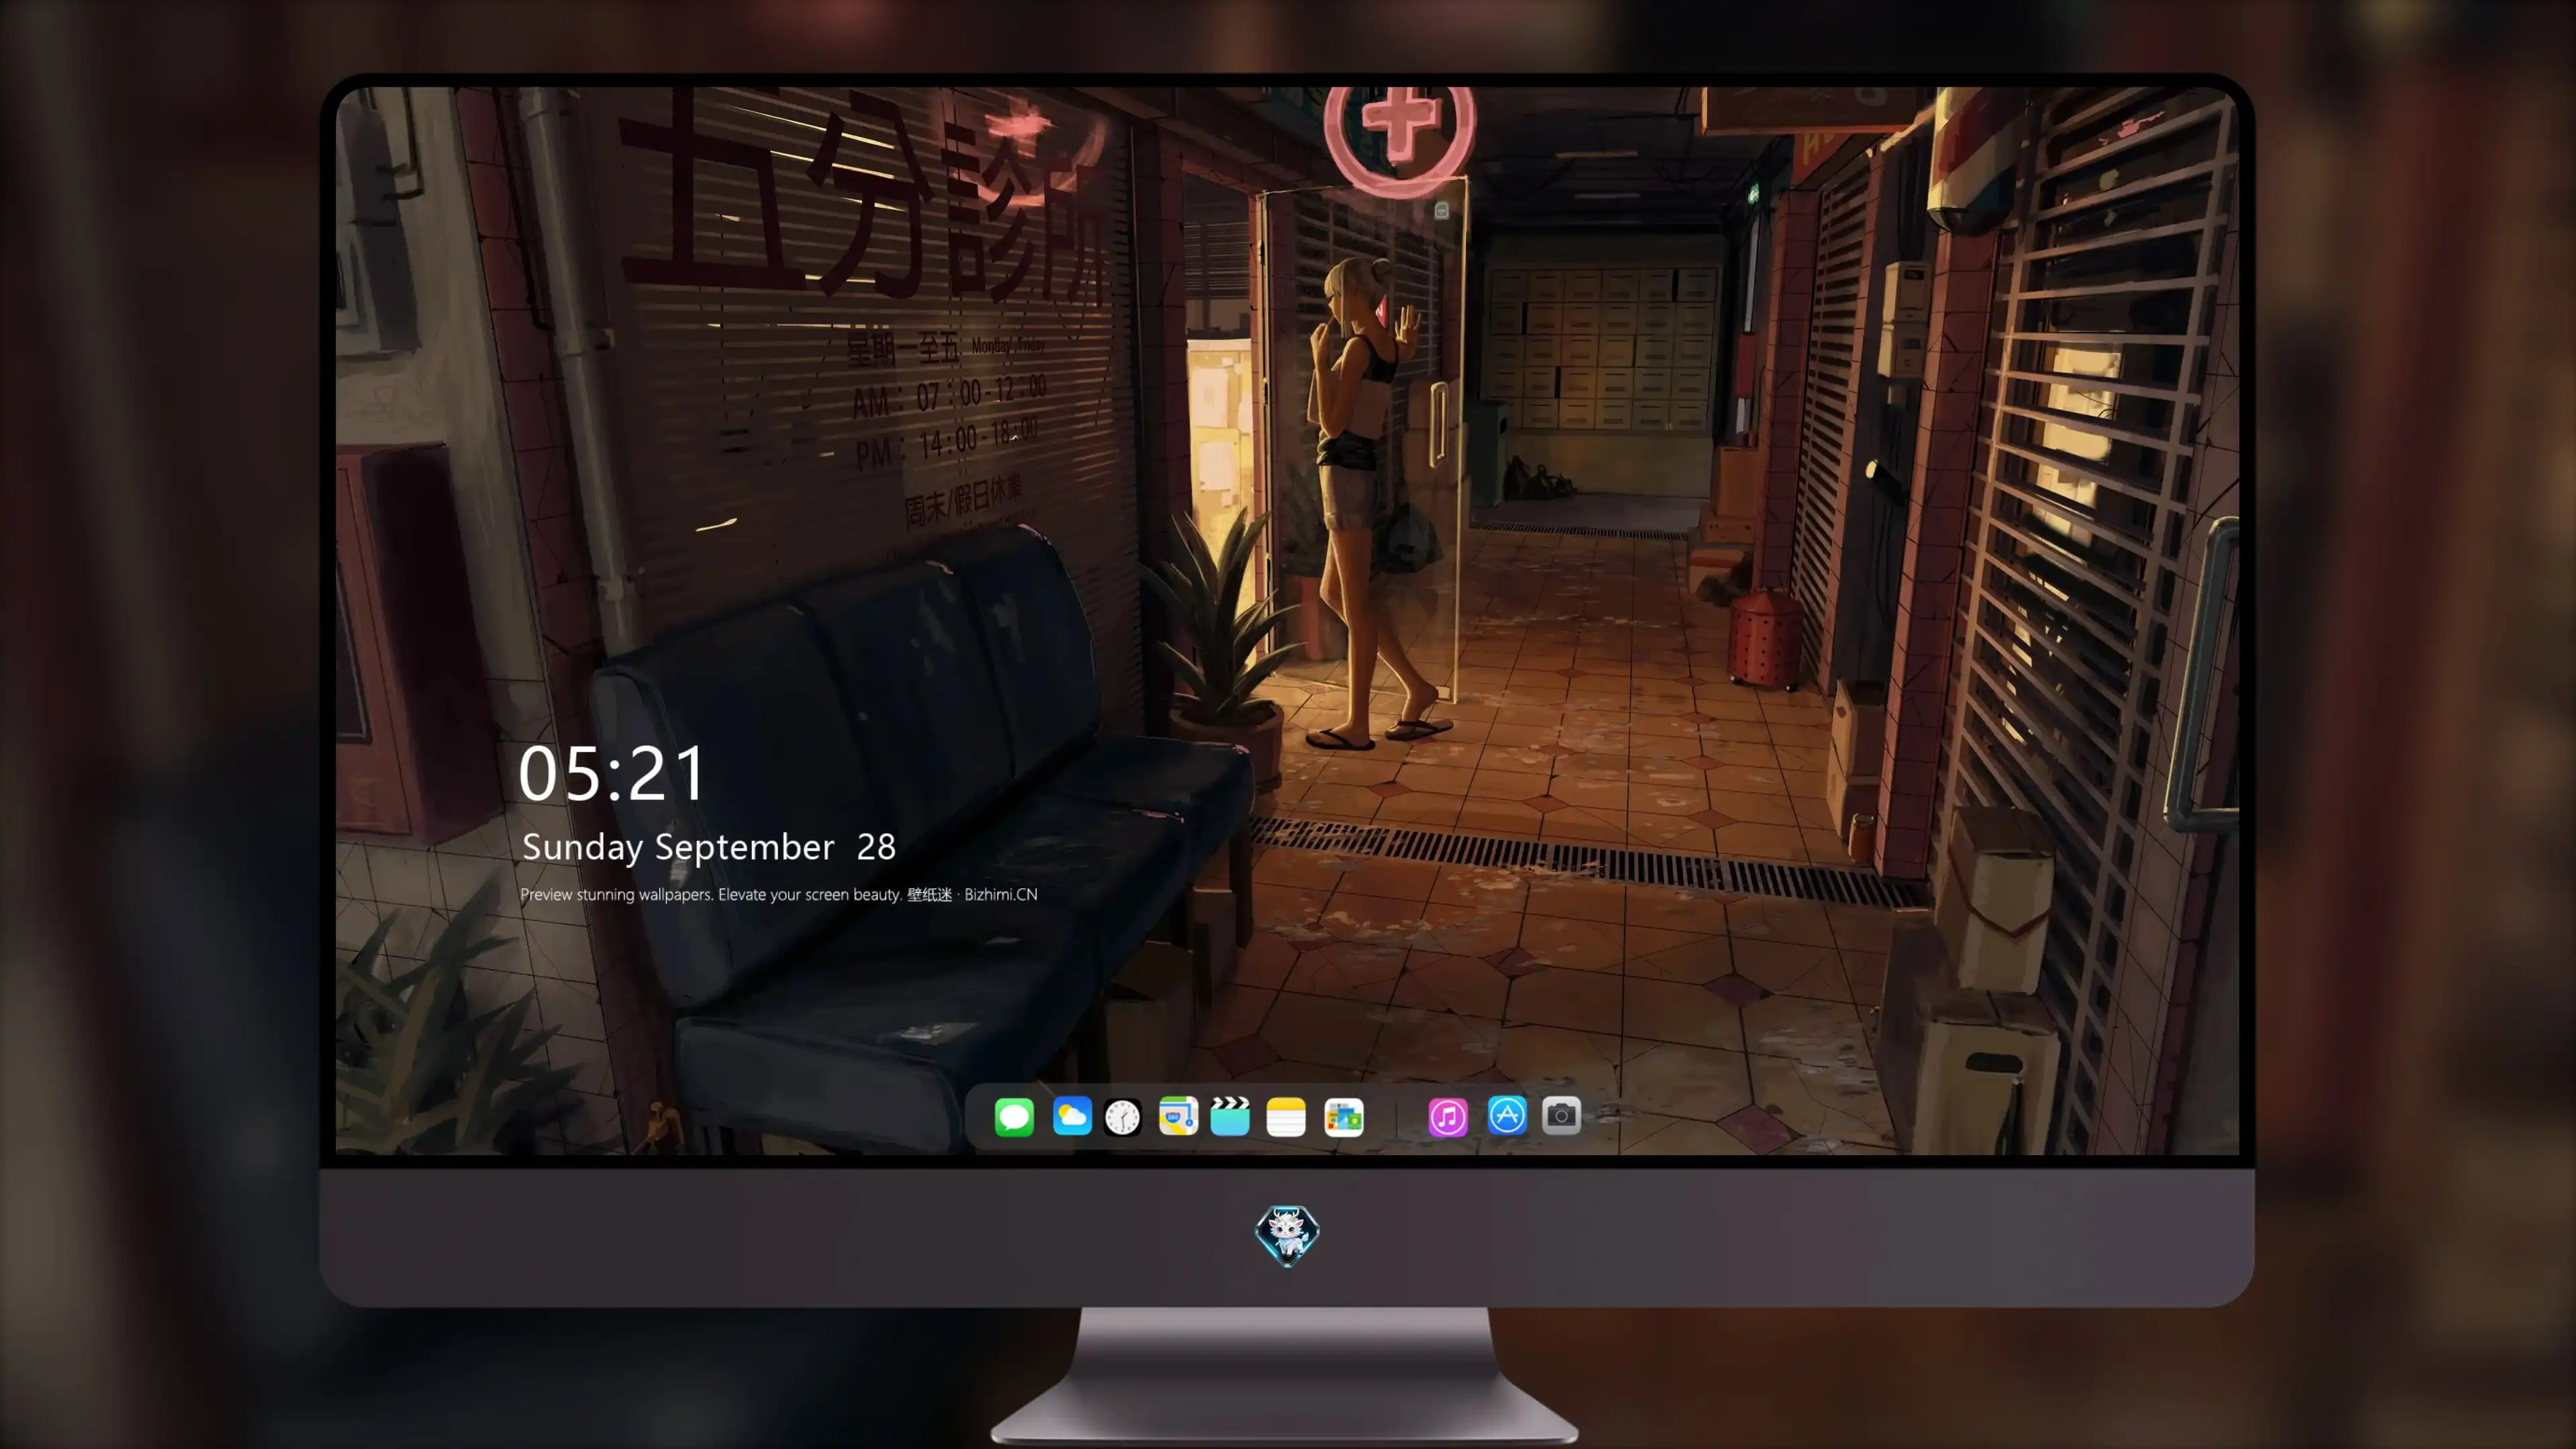Launch the Camera app from the dock
The image size is (2576, 1449).
tap(1561, 1116)
